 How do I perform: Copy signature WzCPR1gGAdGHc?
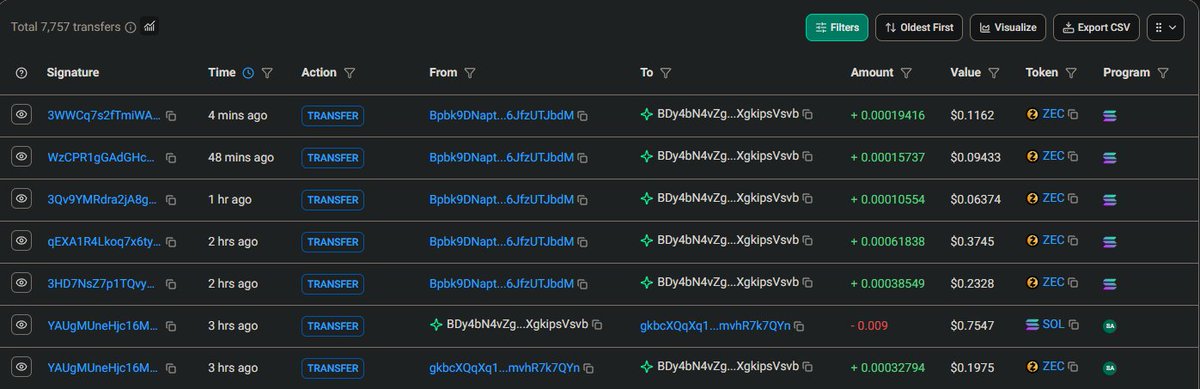click(171, 159)
